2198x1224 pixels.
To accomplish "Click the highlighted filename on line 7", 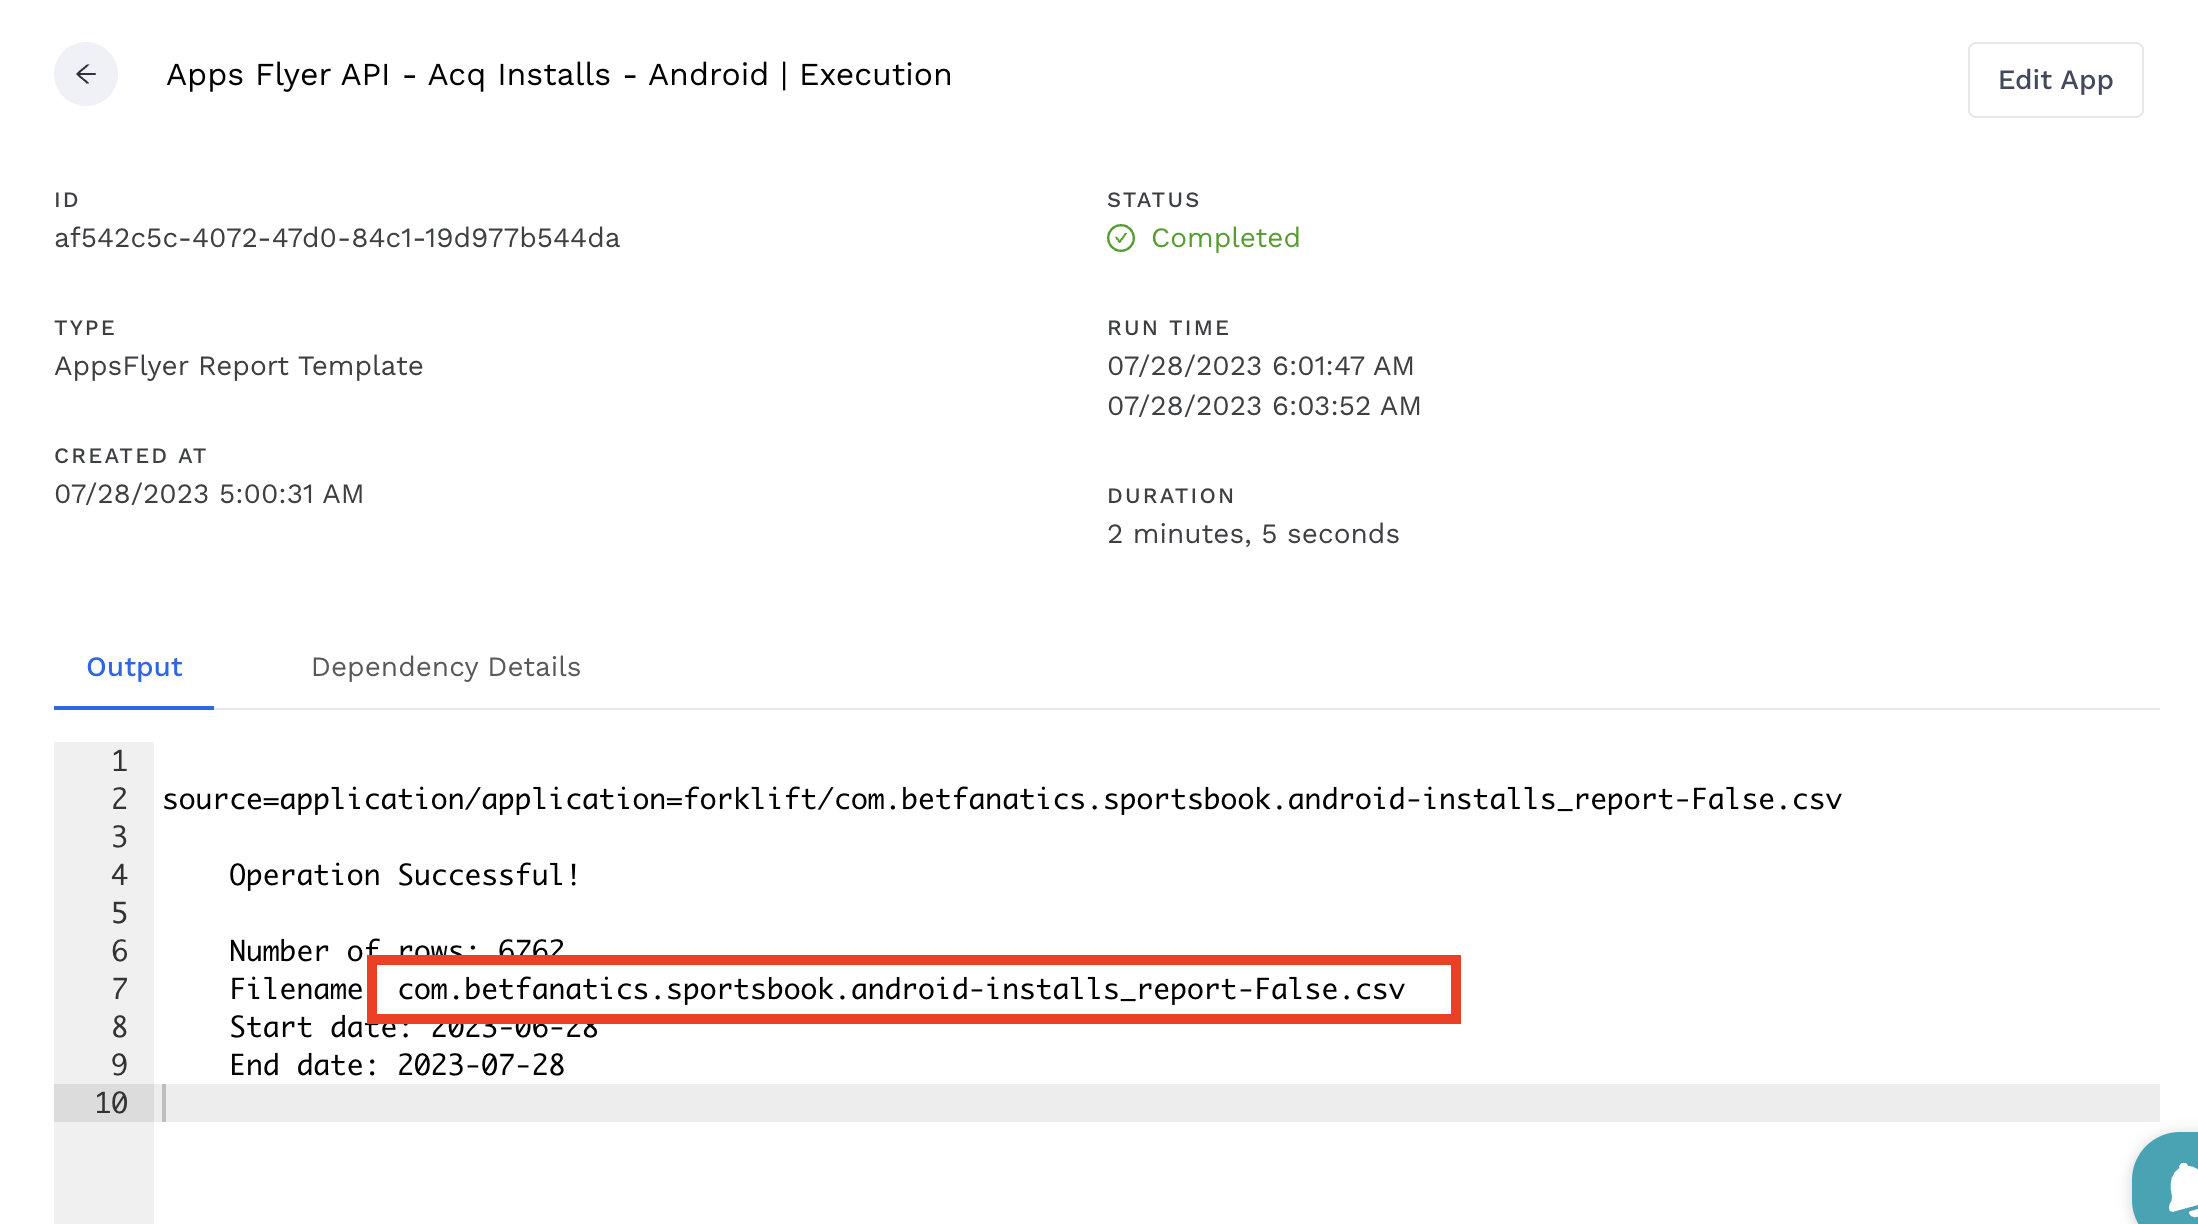I will [901, 989].
